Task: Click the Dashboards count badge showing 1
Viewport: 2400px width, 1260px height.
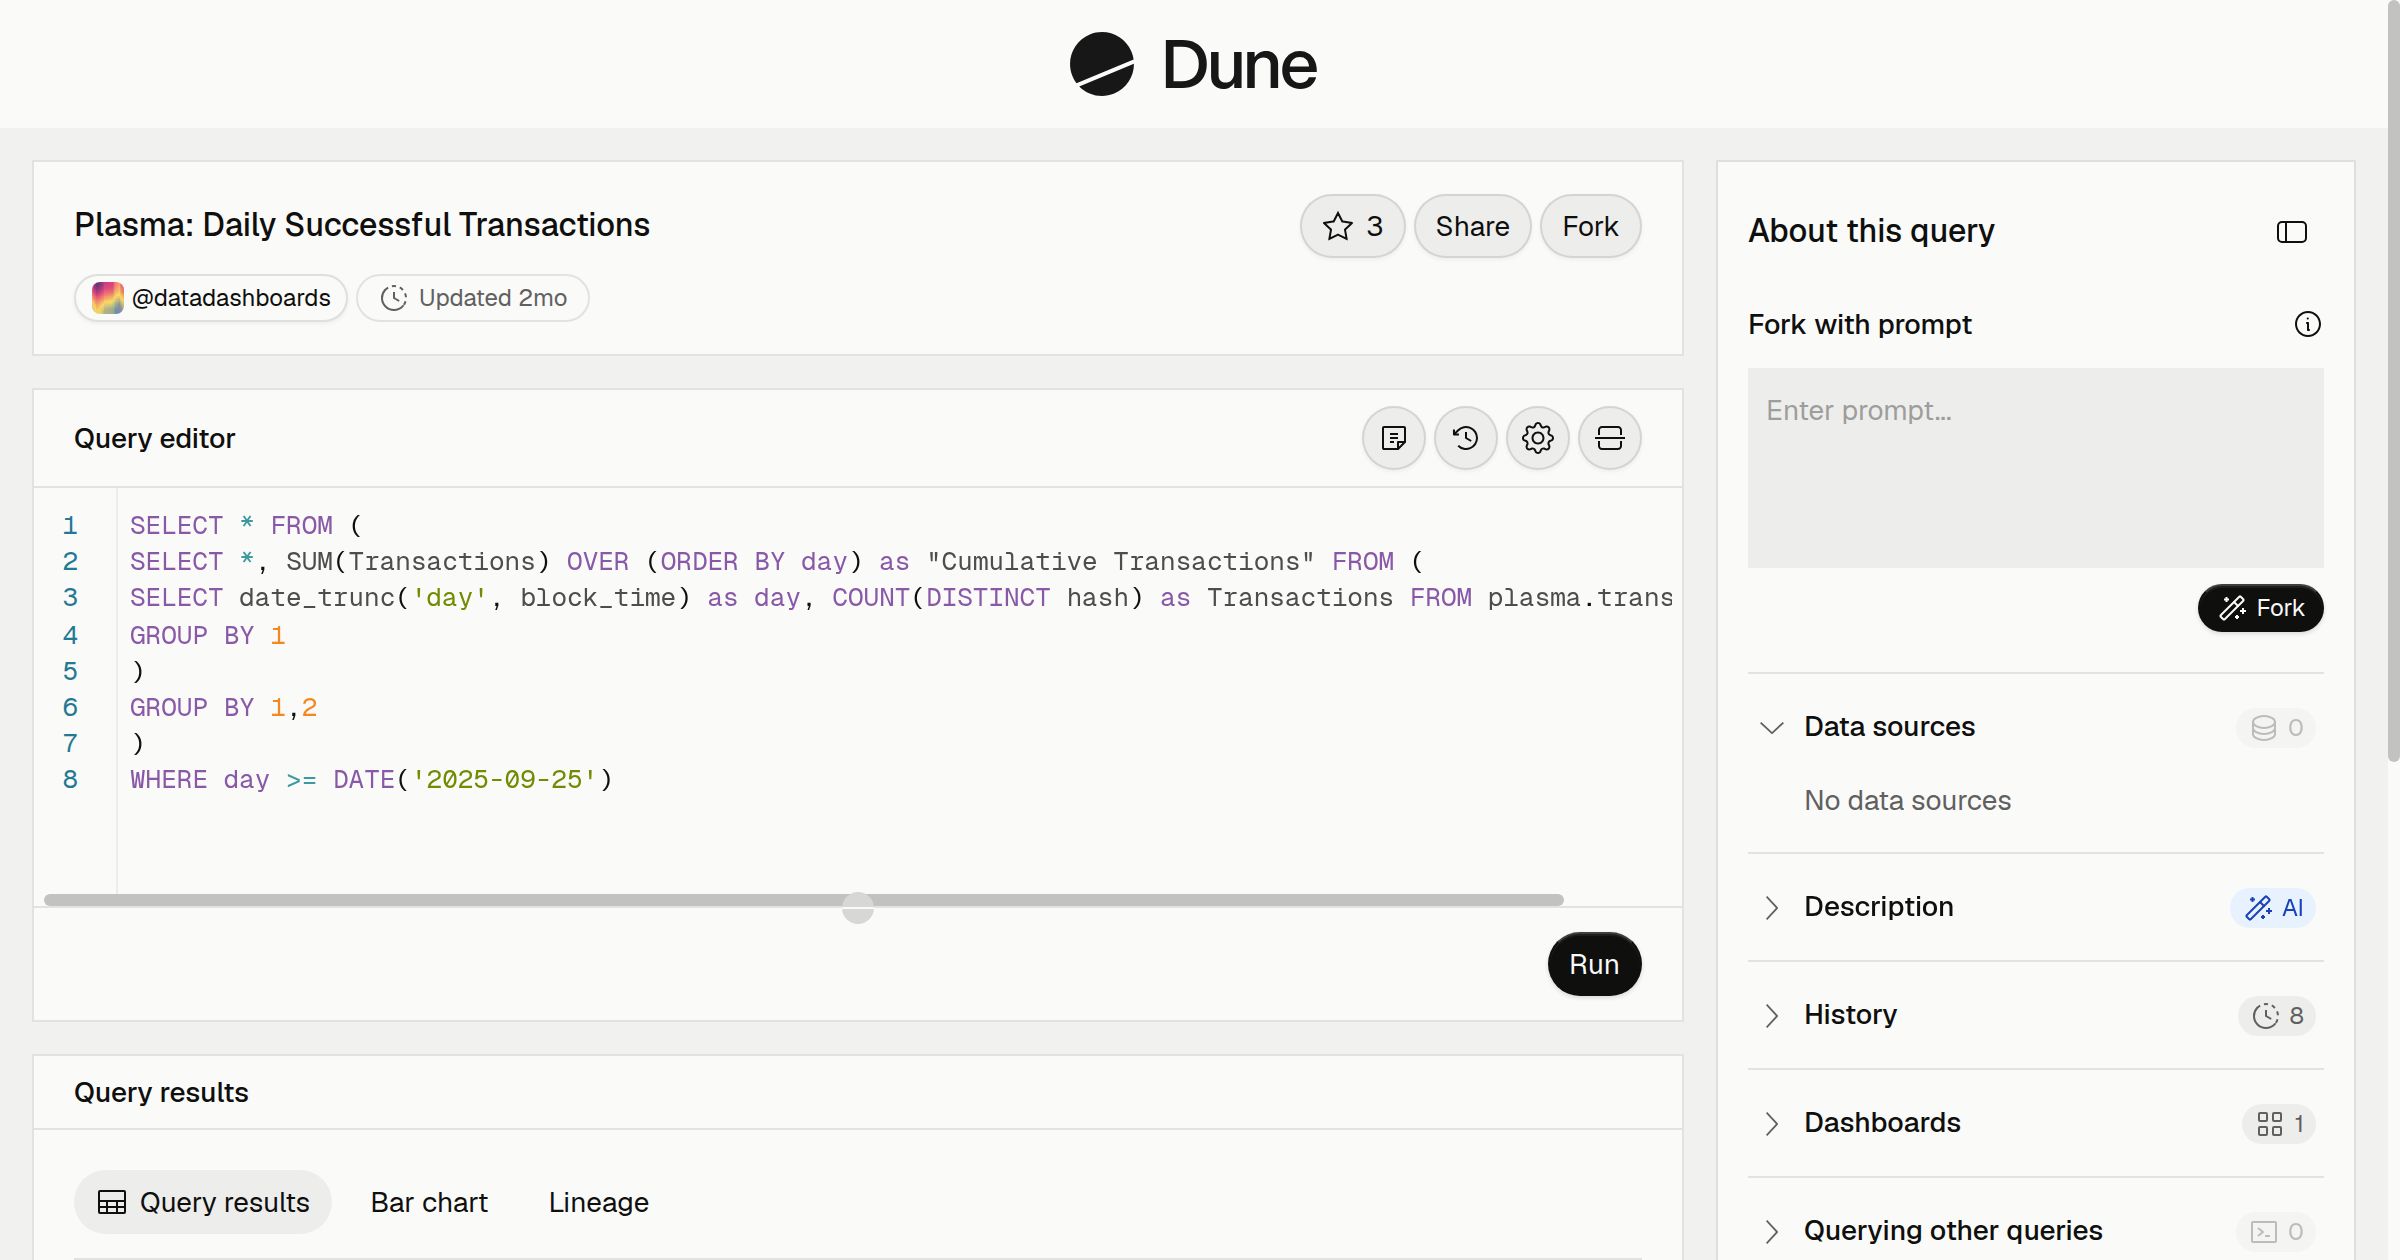Action: point(2279,1123)
